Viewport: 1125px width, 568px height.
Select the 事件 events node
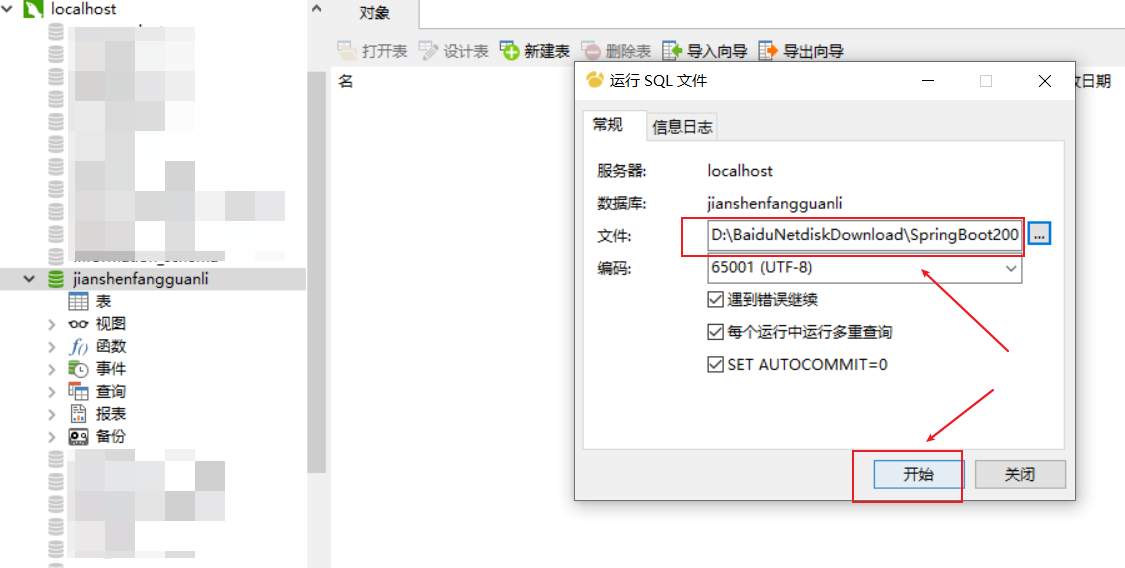(110, 369)
